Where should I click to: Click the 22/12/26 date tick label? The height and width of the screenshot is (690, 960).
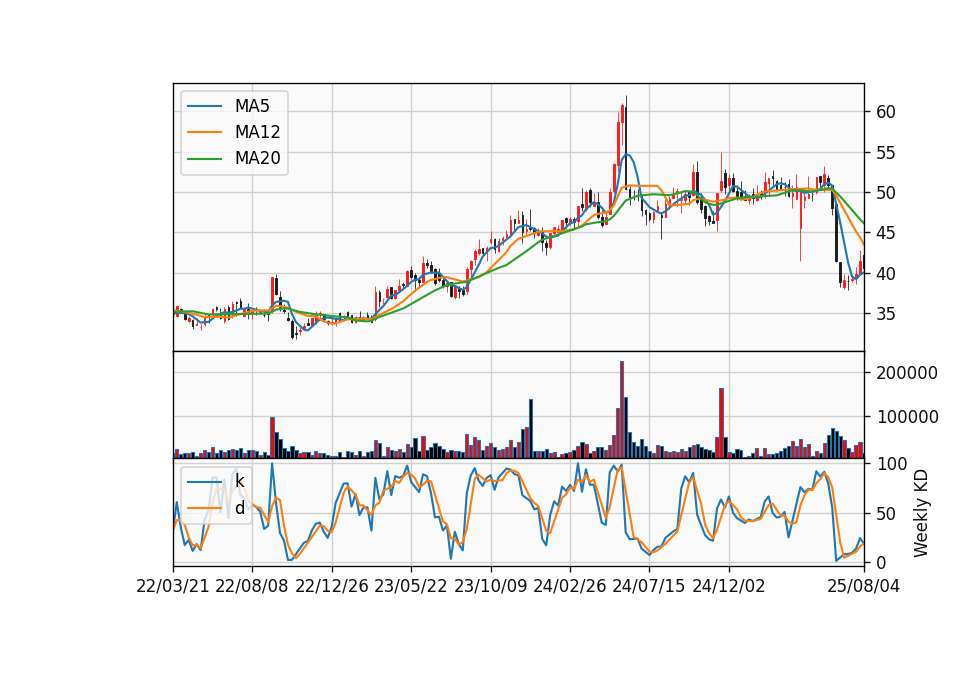pyautogui.click(x=332, y=586)
